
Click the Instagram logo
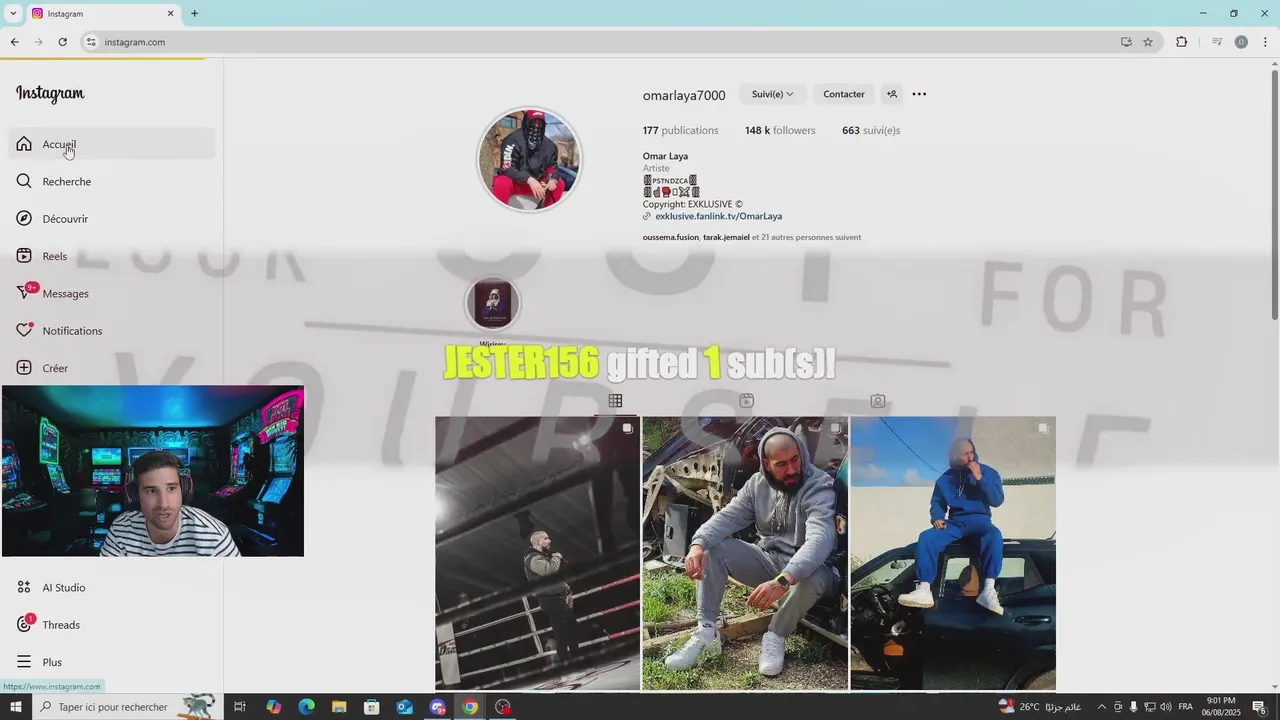[x=50, y=94]
